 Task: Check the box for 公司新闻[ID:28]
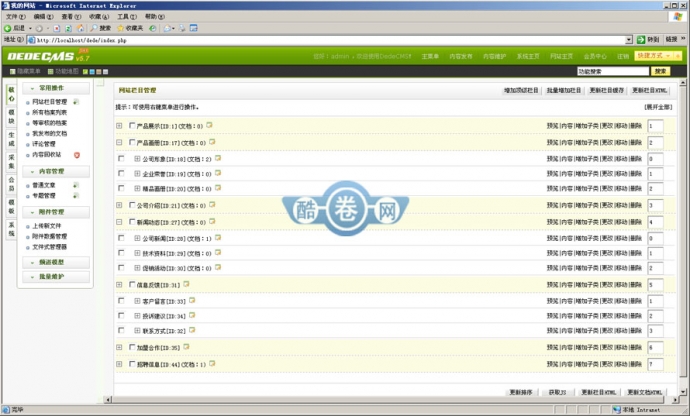click(121, 238)
